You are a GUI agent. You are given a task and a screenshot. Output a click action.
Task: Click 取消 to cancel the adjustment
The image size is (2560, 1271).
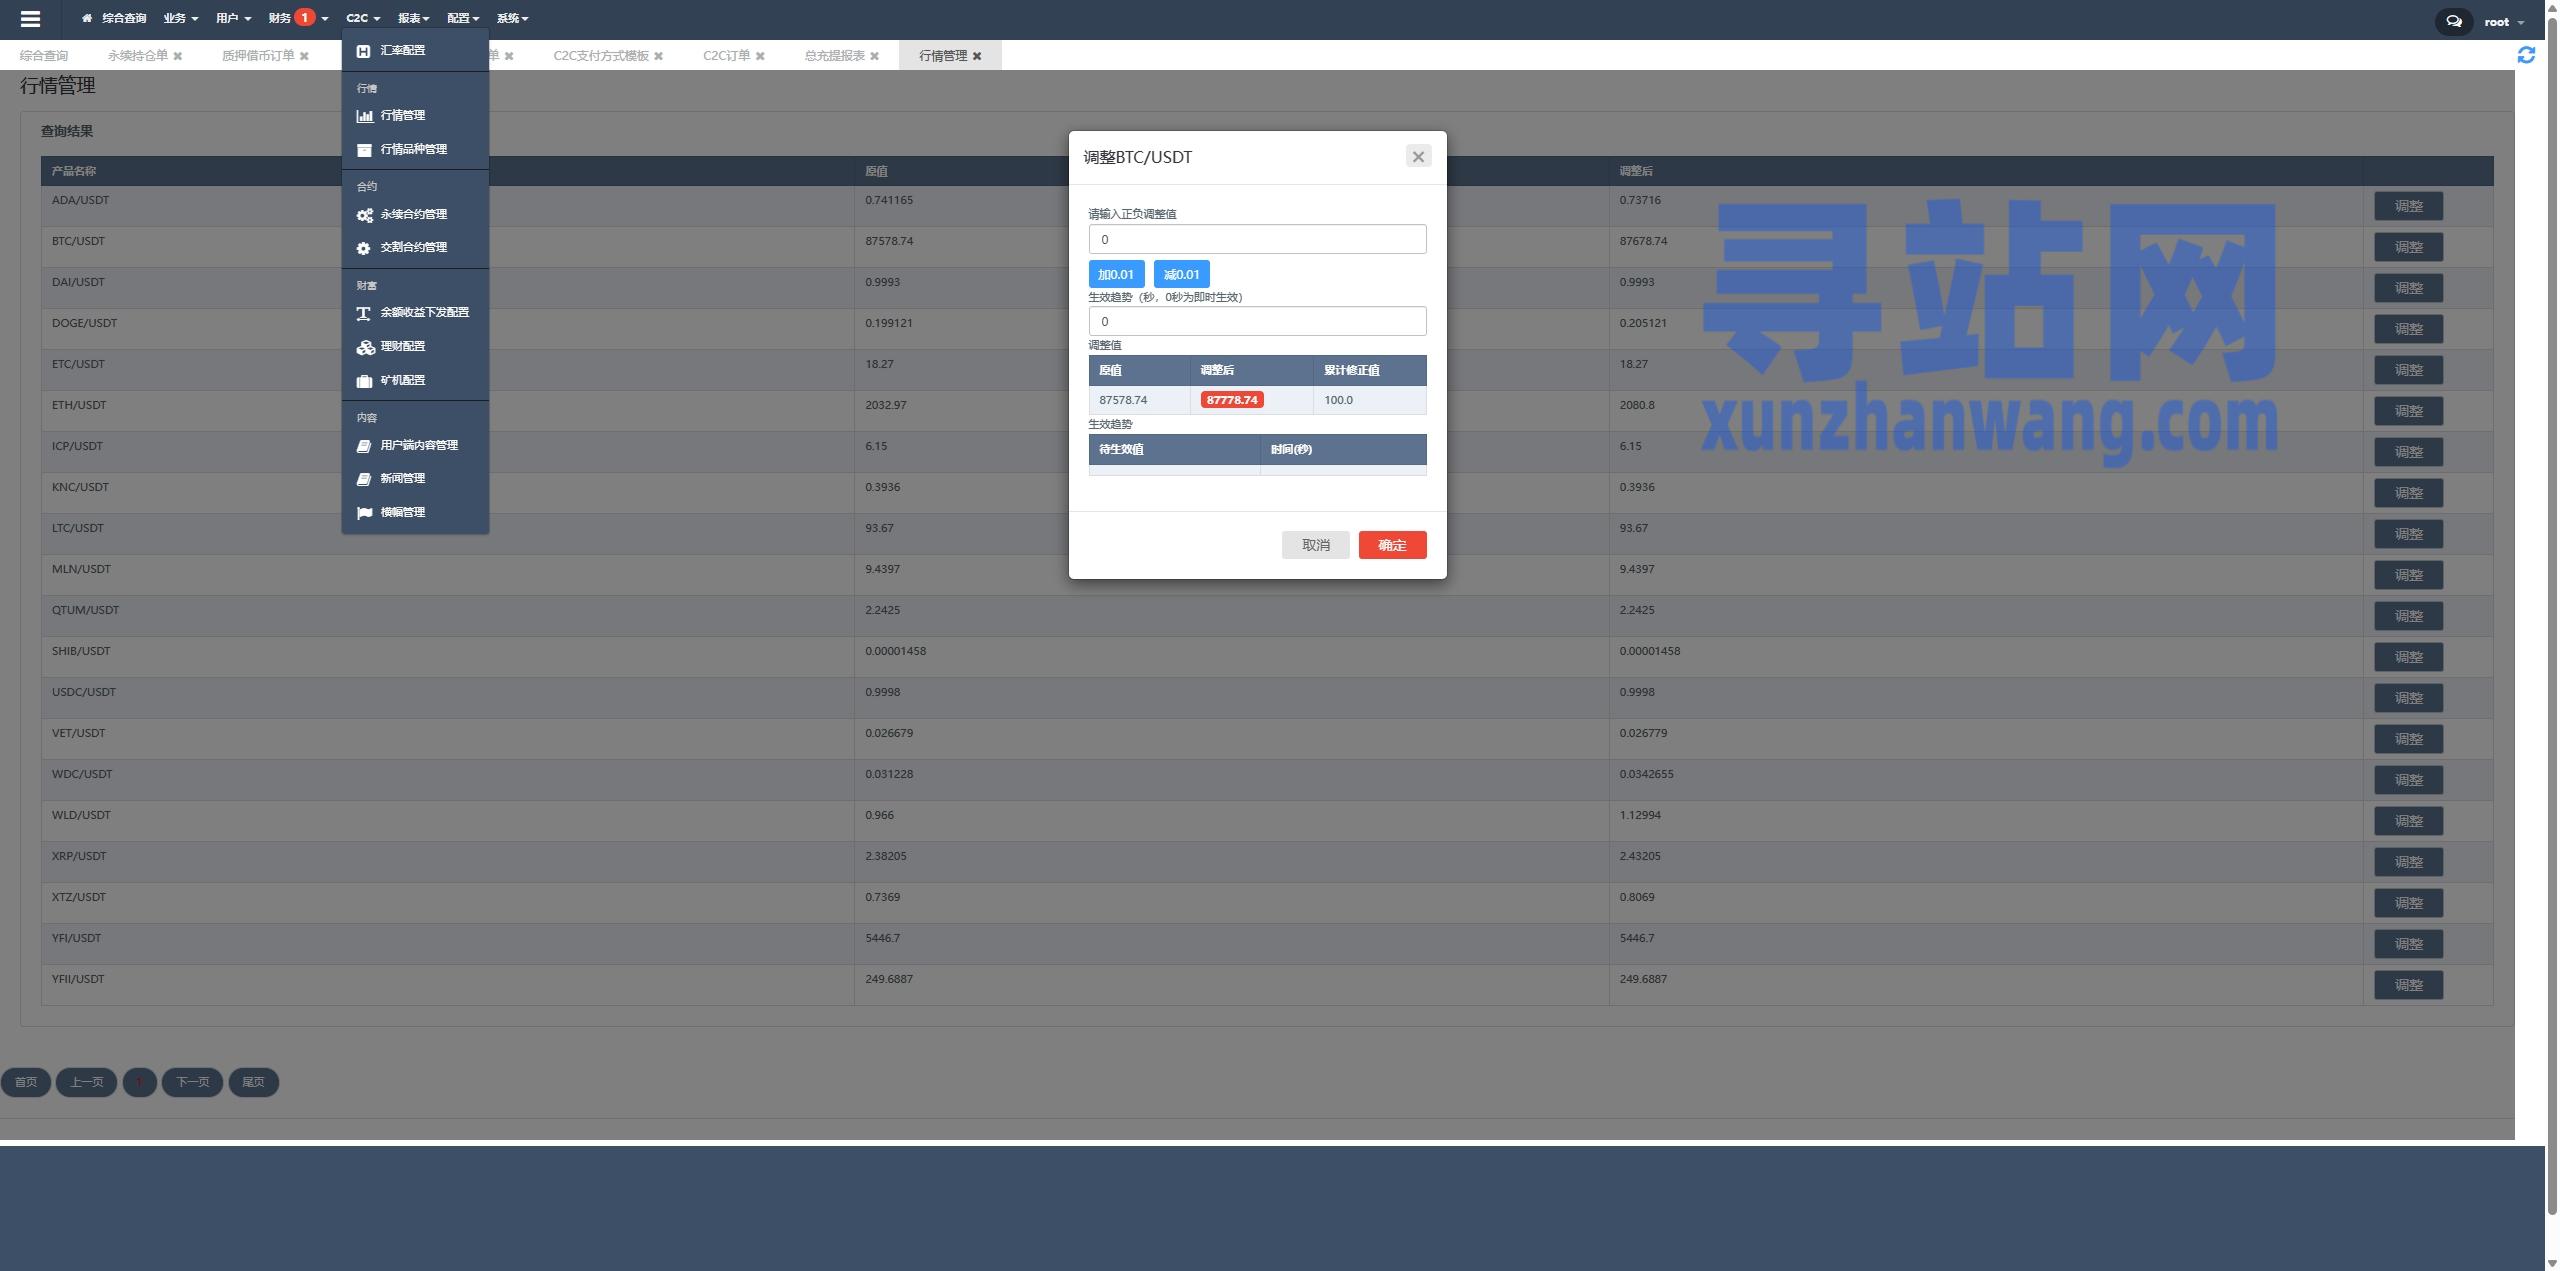tap(1315, 545)
